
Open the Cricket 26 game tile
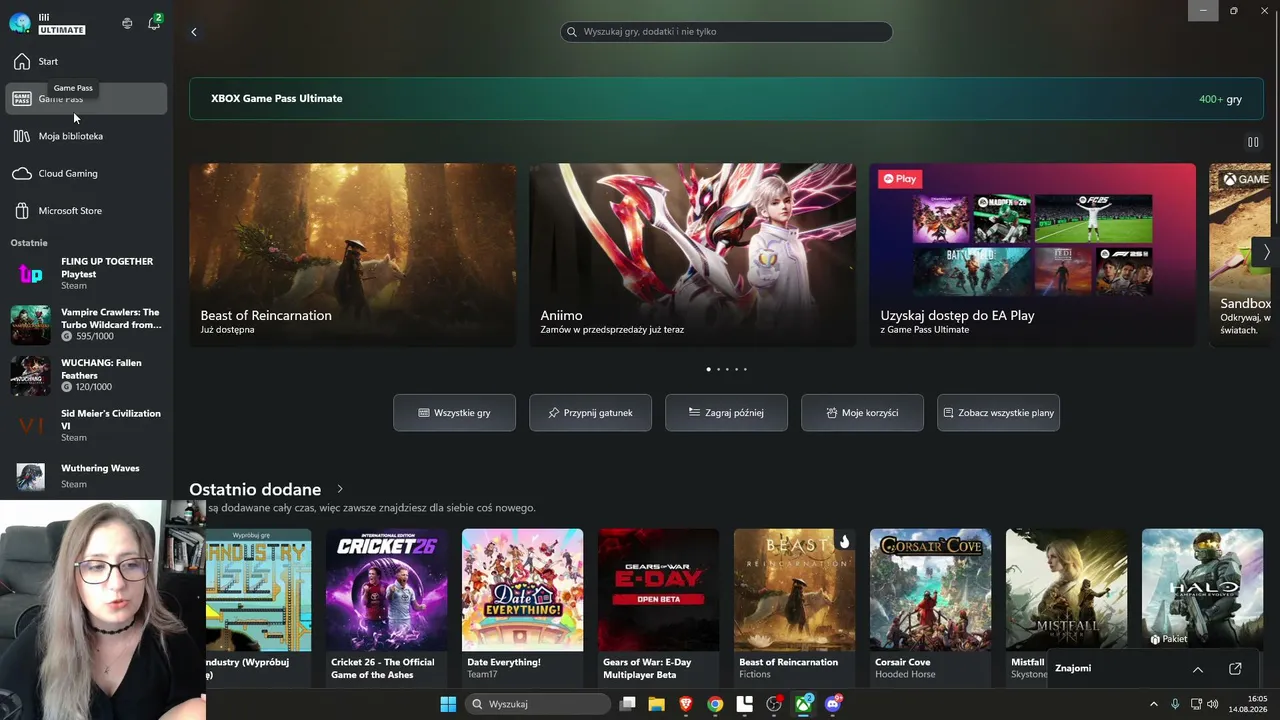pos(387,606)
